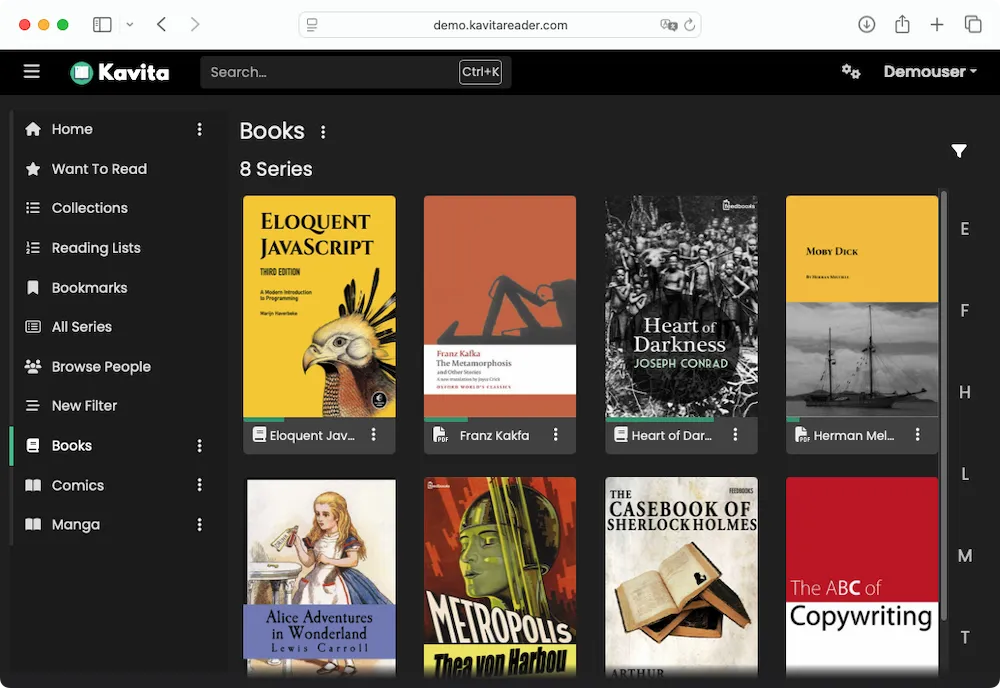Click the Reading Lists numbered icon

(33, 248)
